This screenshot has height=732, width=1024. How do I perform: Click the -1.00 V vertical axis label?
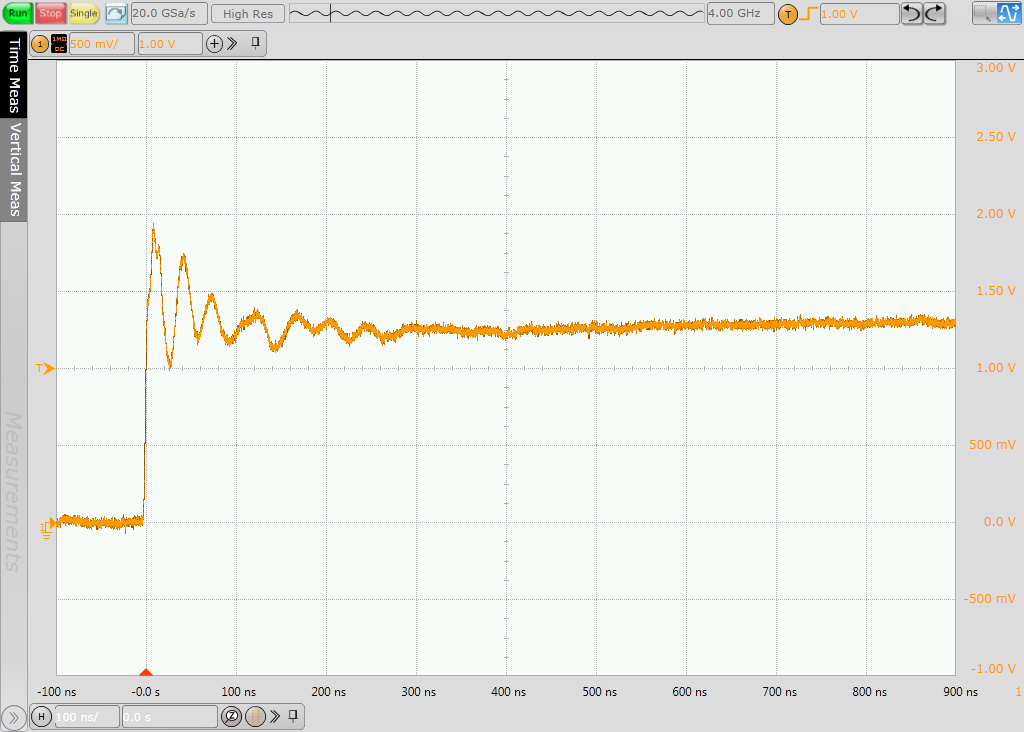[x=993, y=669]
